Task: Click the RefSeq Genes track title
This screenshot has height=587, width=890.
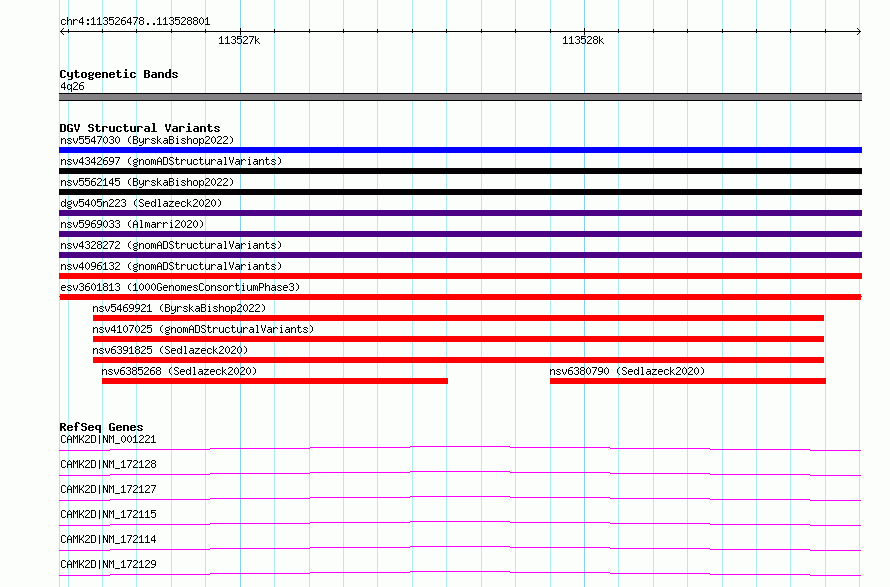Action: coord(101,427)
